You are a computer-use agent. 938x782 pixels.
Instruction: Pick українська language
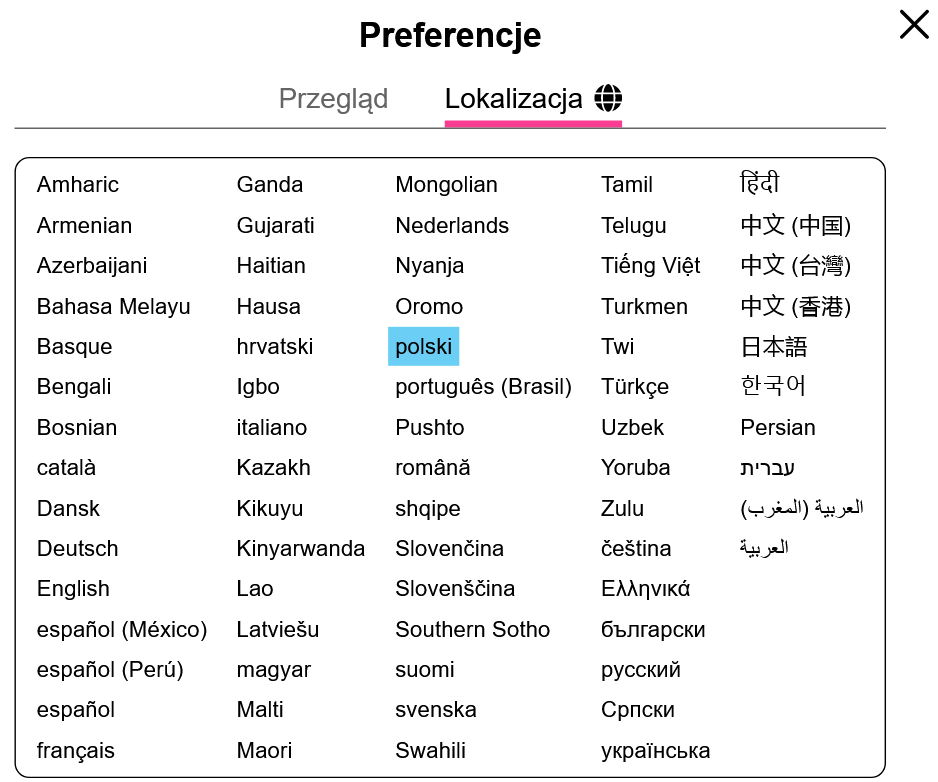coord(655,750)
